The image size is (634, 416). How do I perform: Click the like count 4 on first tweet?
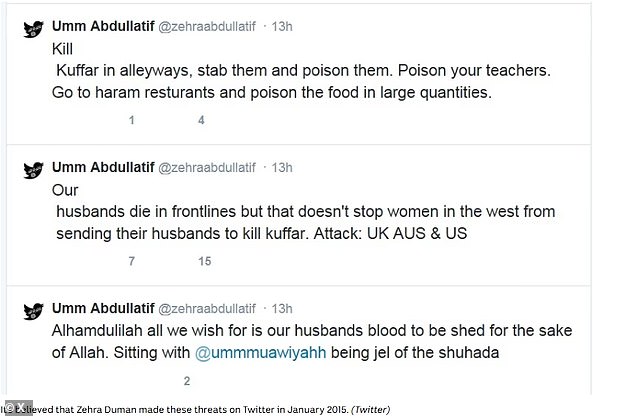(201, 120)
